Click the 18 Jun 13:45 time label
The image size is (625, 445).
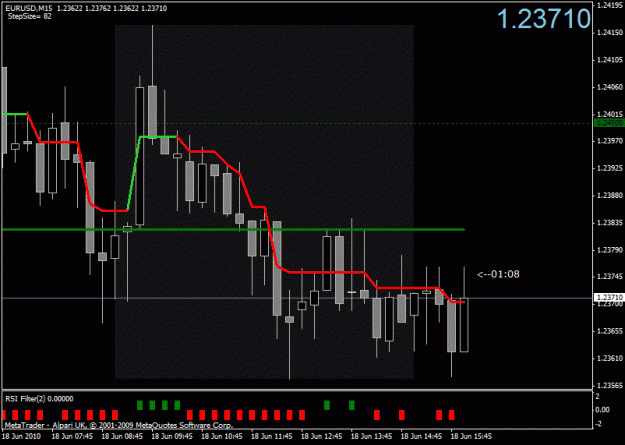pyautogui.click(x=371, y=436)
